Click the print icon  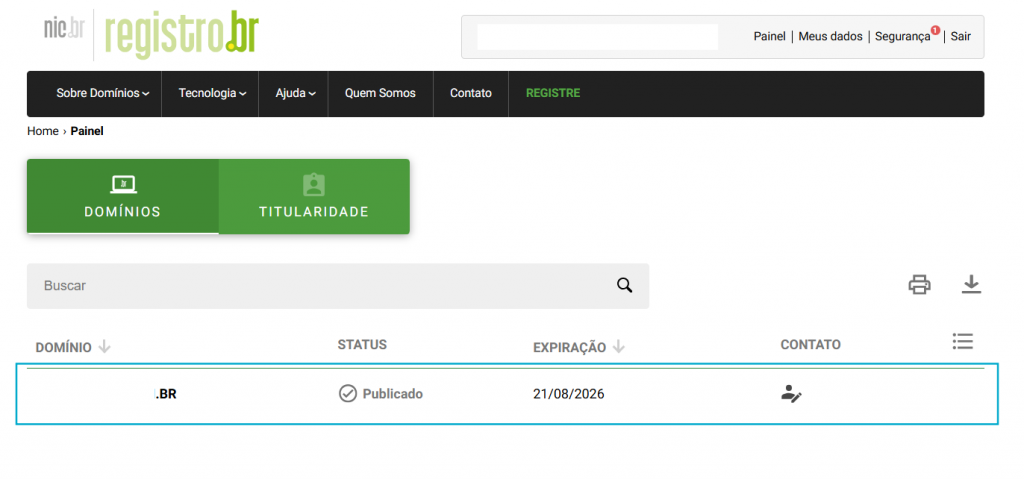919,285
